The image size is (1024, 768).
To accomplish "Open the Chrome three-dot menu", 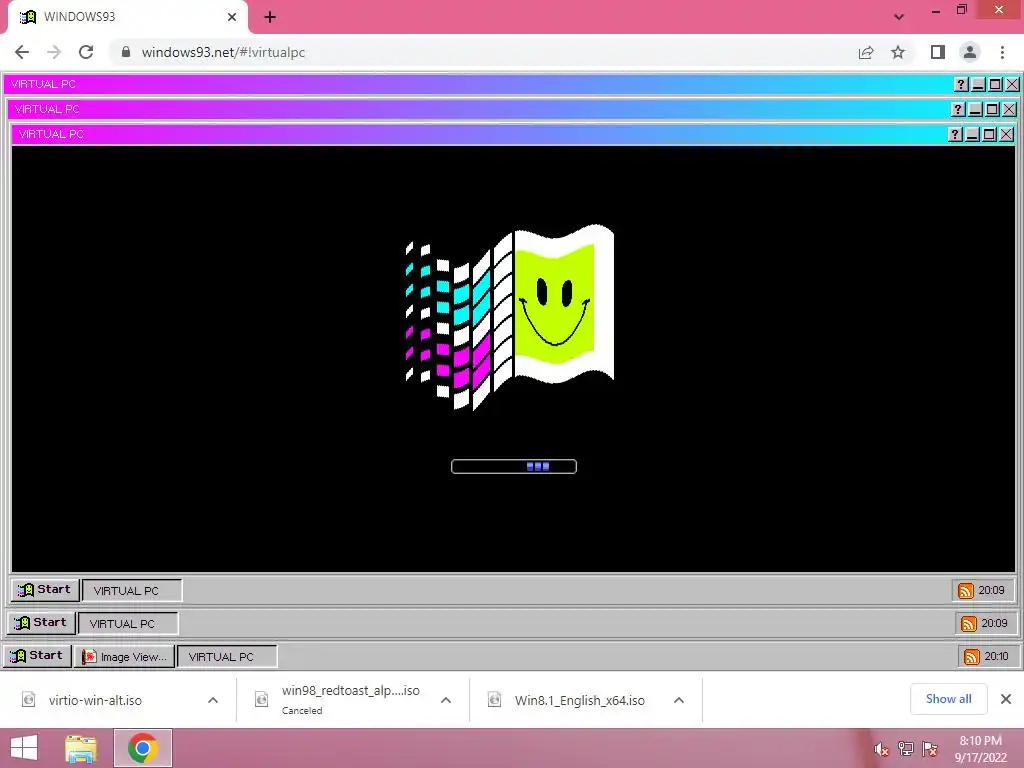I will tap(1002, 52).
